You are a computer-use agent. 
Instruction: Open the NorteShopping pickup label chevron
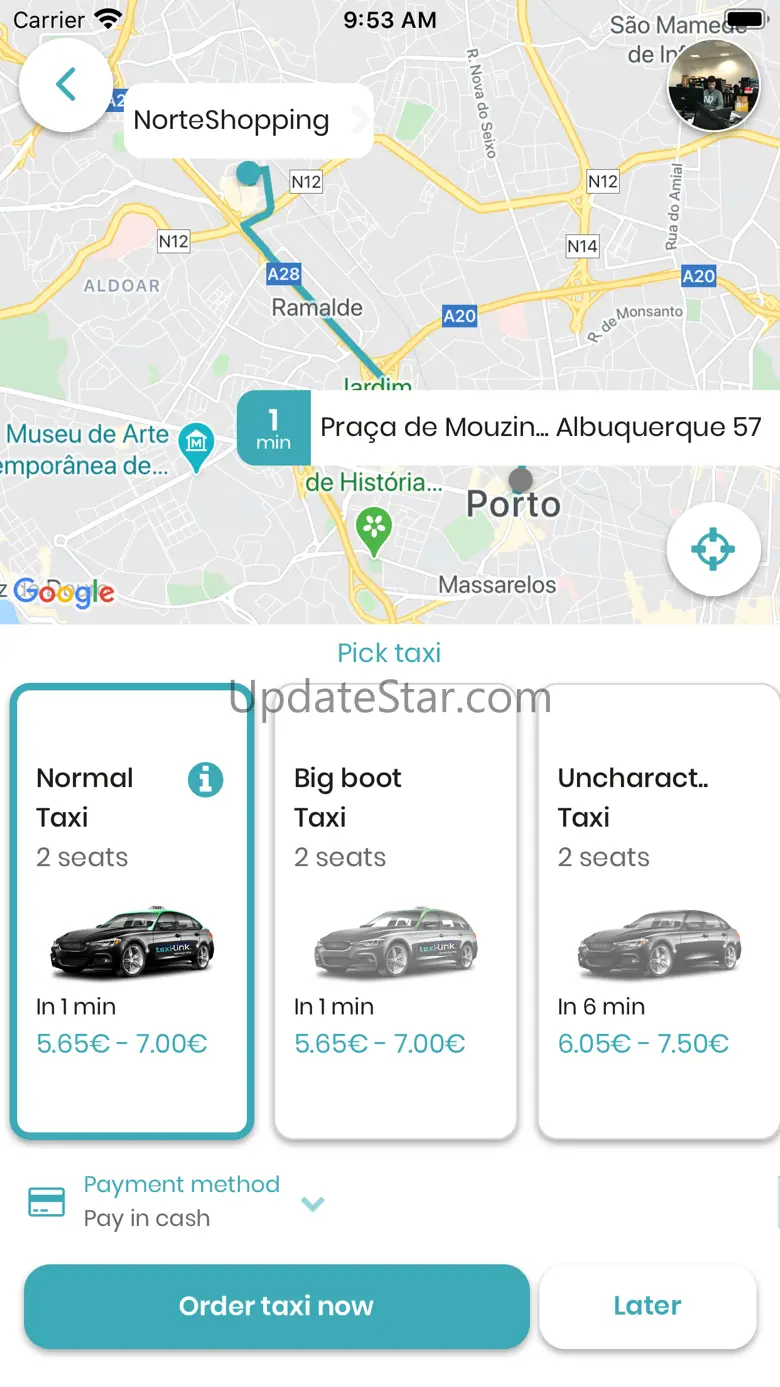pyautogui.click(x=359, y=121)
